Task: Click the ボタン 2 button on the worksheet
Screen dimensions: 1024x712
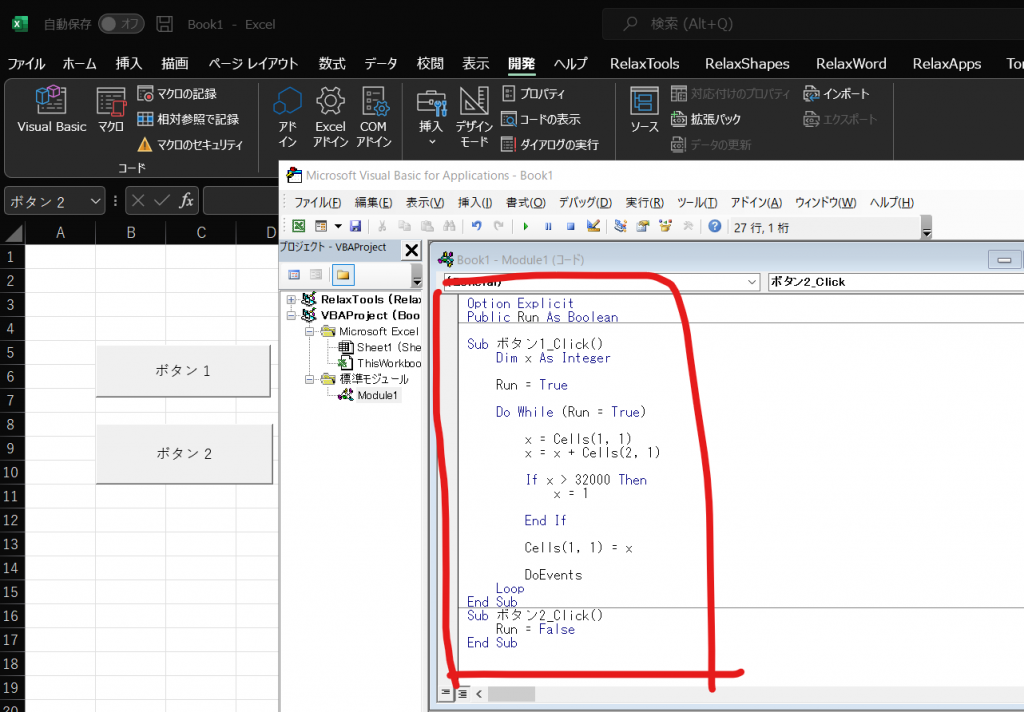Action: 182,453
